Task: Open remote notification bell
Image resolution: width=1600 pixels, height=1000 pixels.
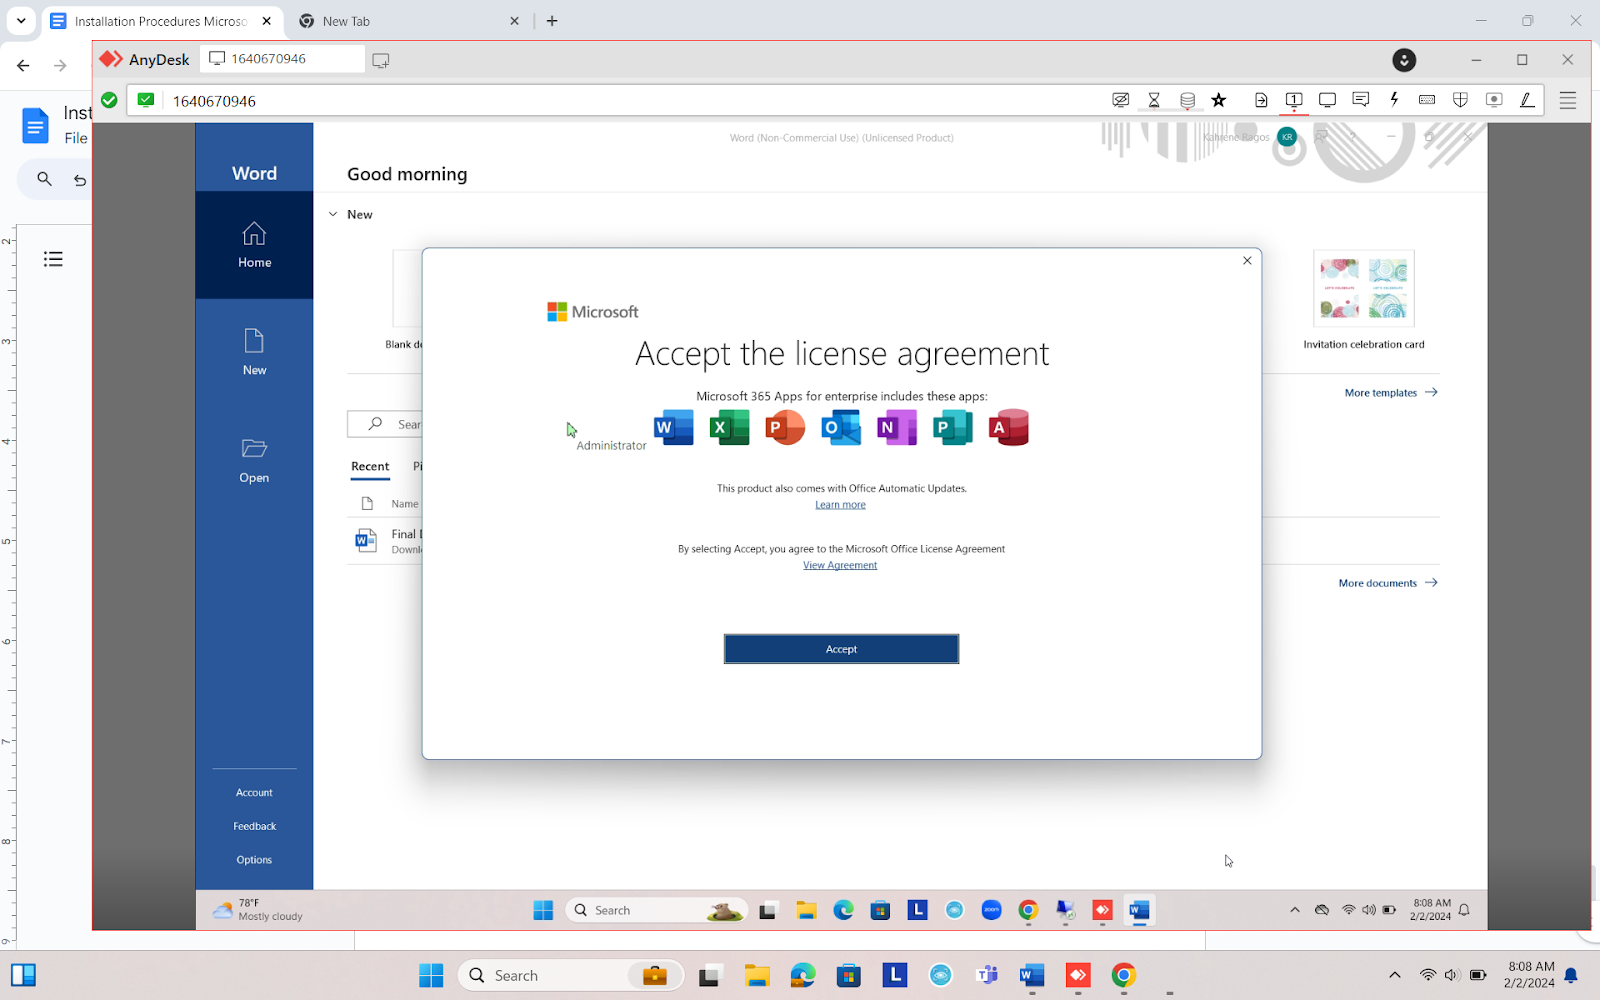Action: click(x=1464, y=910)
